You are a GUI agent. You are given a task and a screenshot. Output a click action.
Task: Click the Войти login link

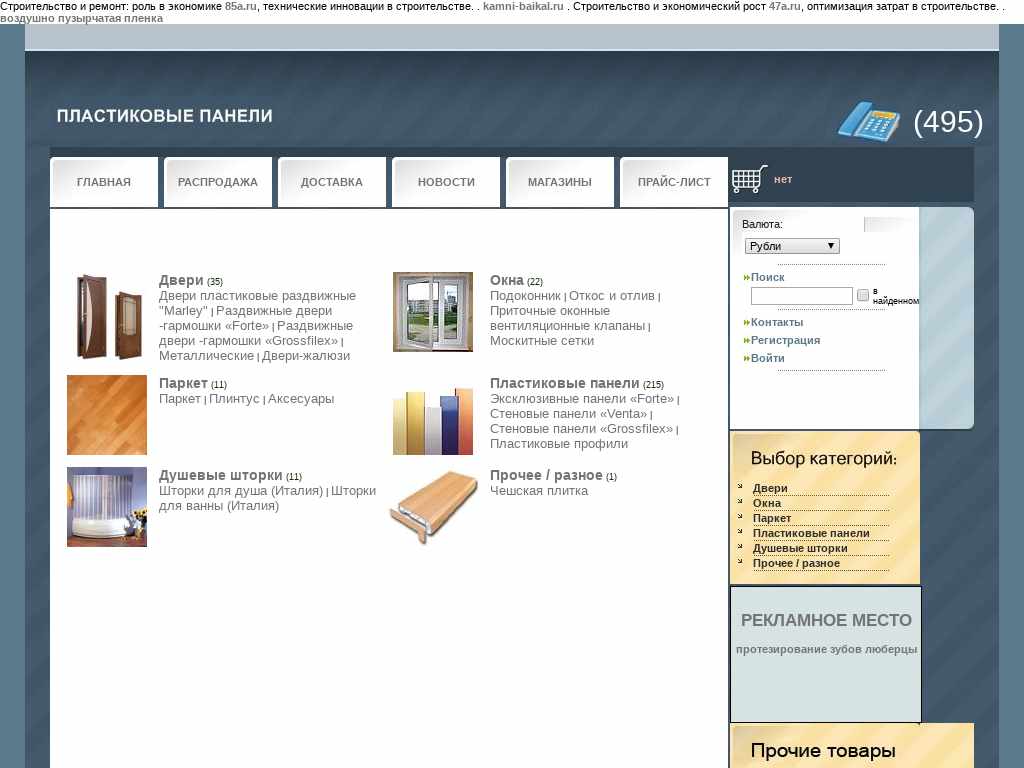767,358
